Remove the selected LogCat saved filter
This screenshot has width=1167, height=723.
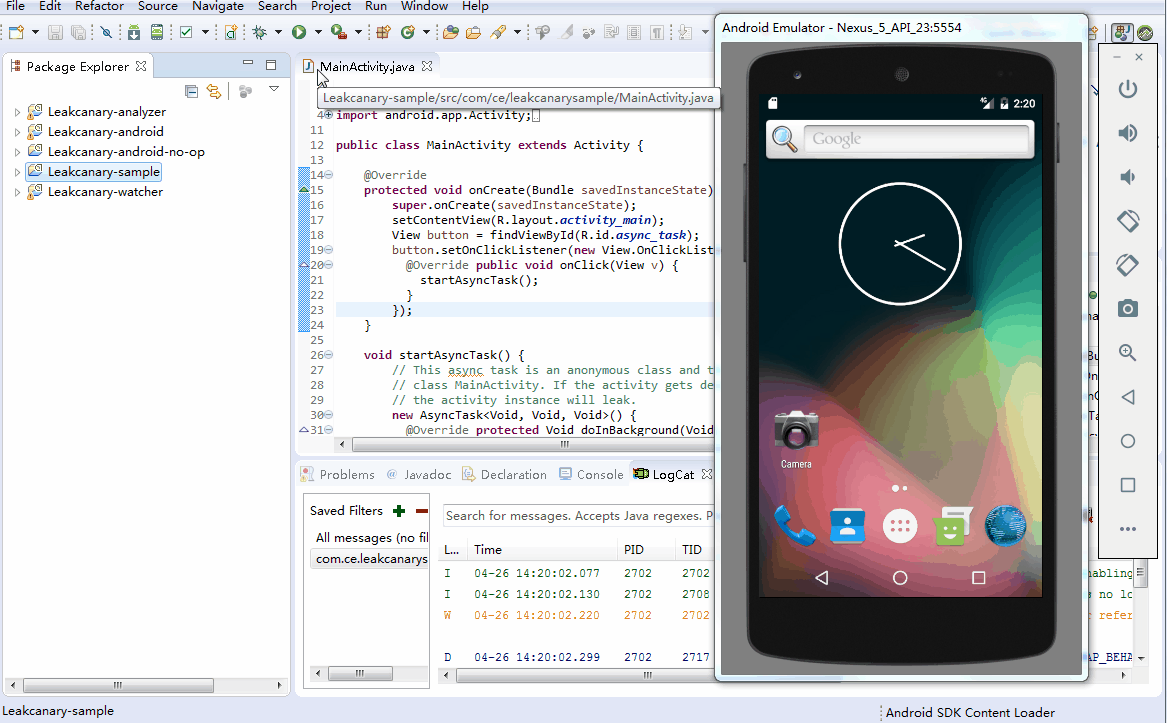coord(422,511)
